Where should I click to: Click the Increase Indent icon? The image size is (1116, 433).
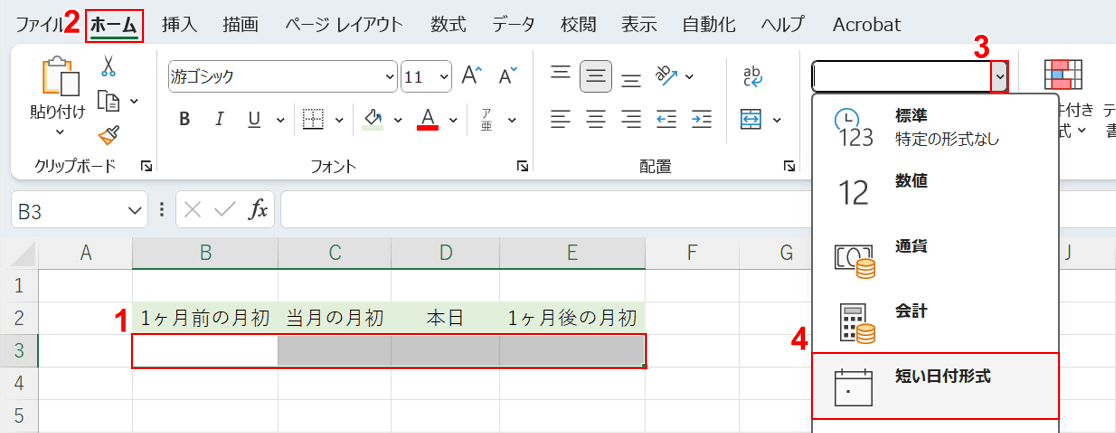click(x=701, y=119)
